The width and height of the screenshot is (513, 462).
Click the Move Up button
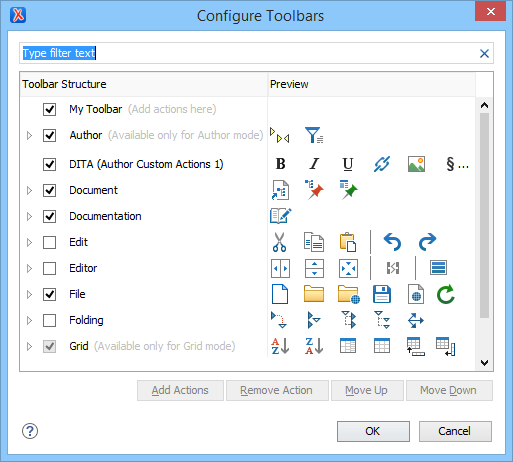(x=367, y=390)
